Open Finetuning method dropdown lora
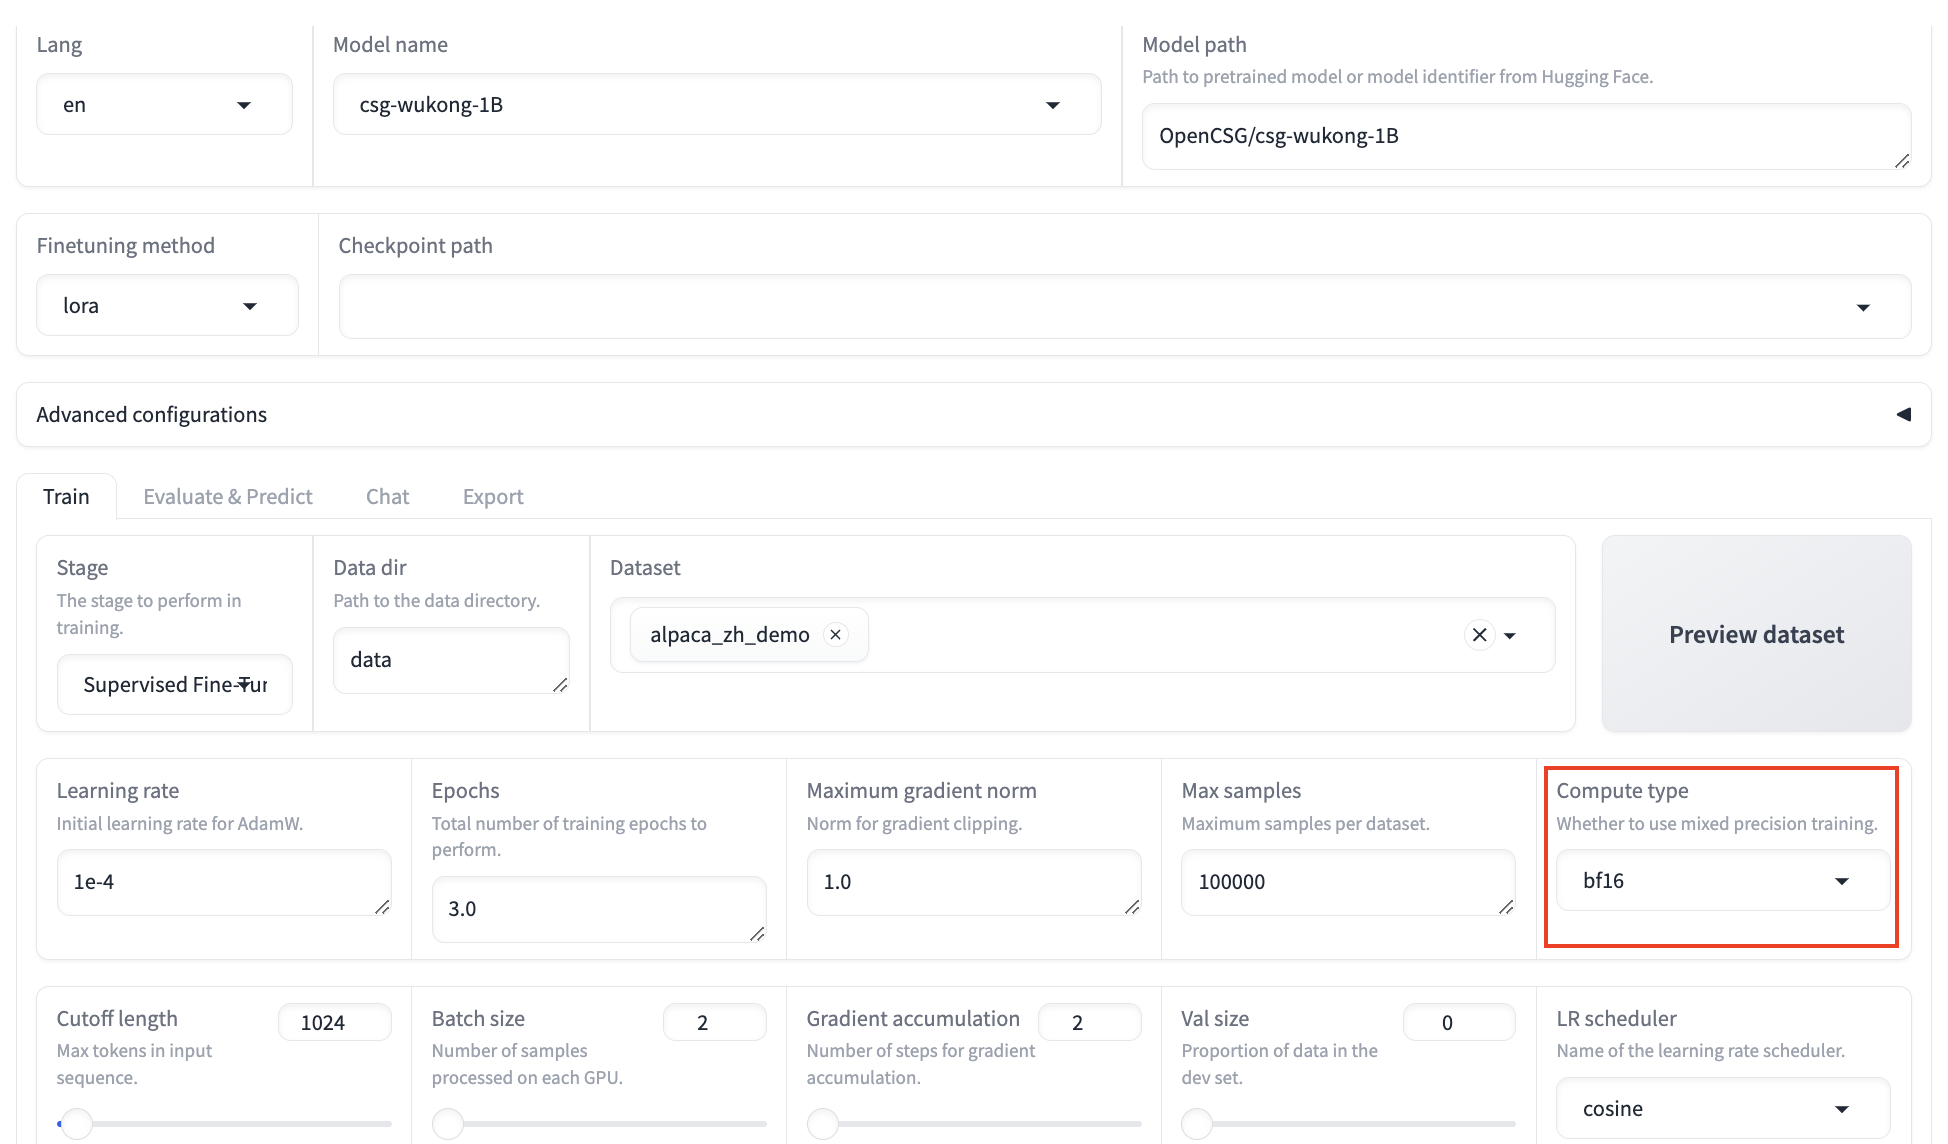The image size is (1948, 1144). 167,306
